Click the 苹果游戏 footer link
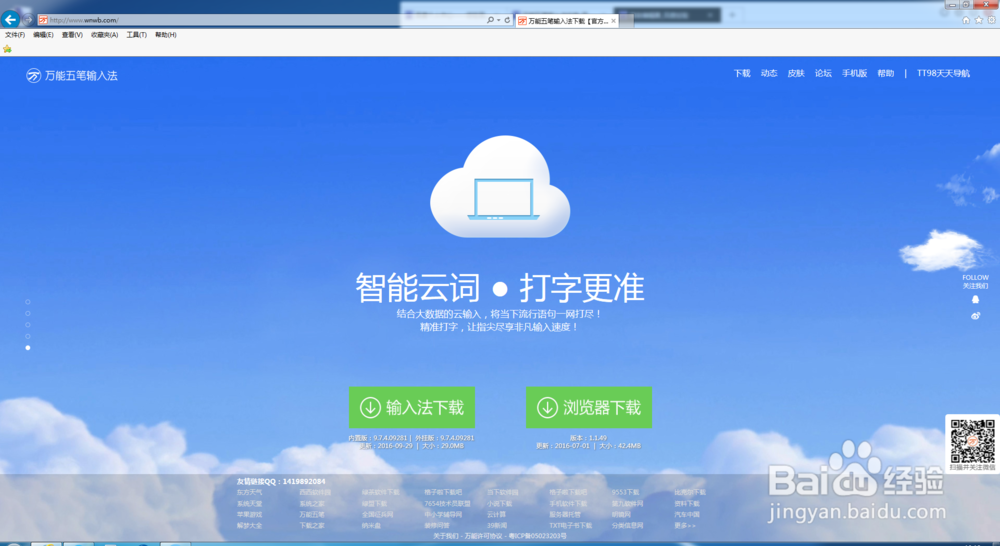The image size is (1000, 546). click(249, 515)
